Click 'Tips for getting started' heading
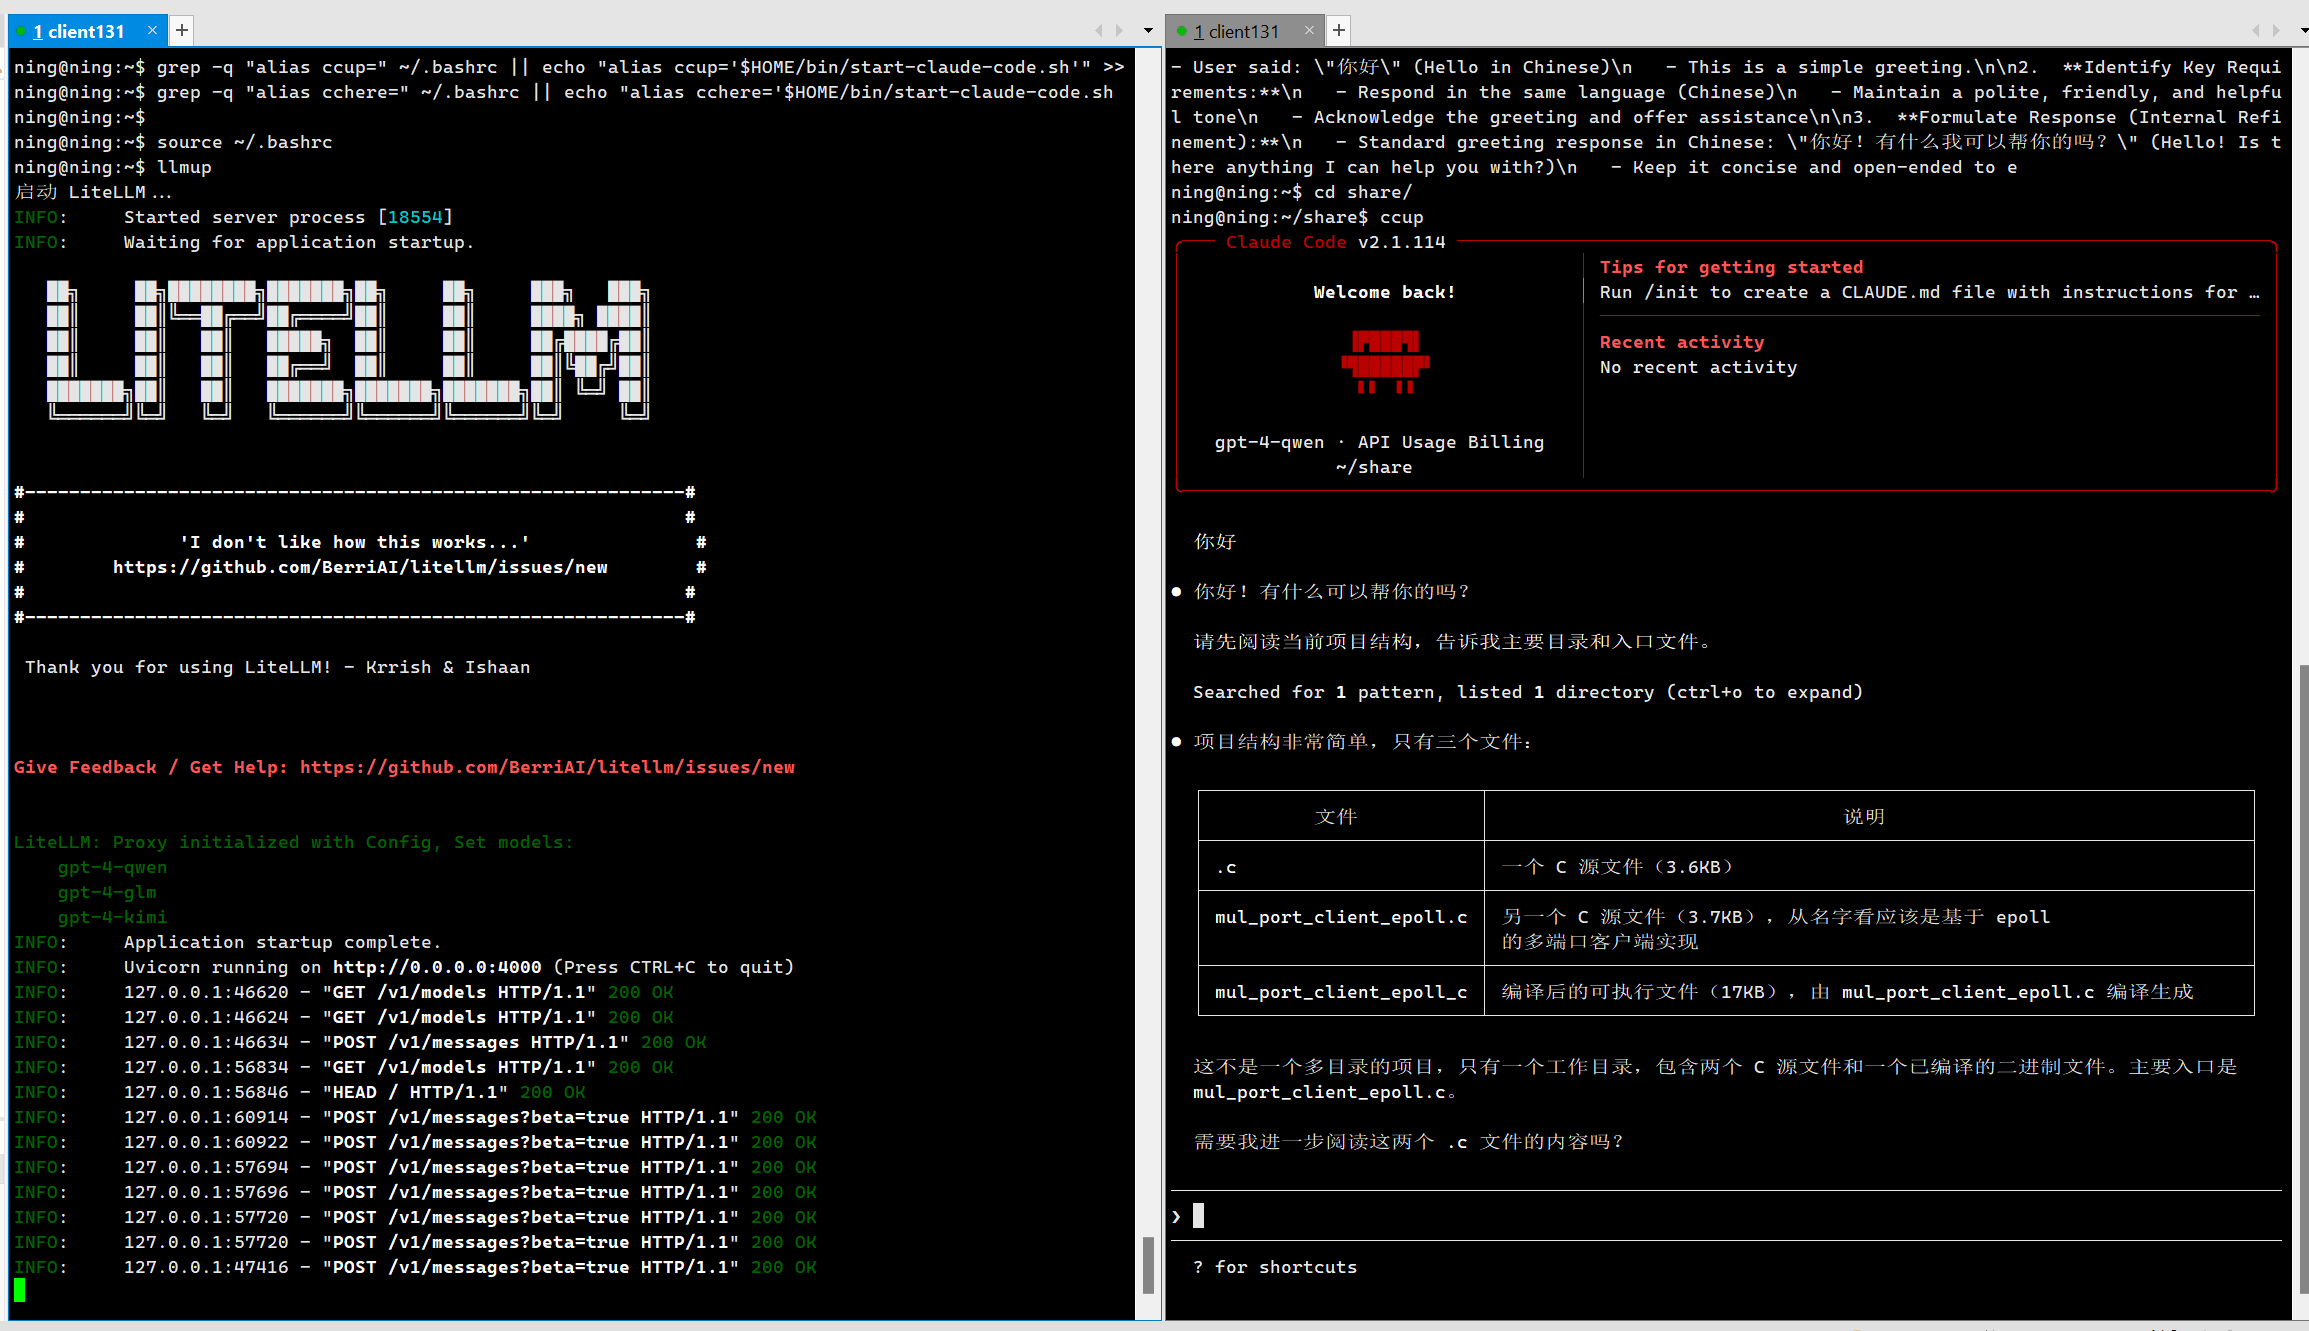Viewport: 2309px width, 1331px height. coord(1732,267)
